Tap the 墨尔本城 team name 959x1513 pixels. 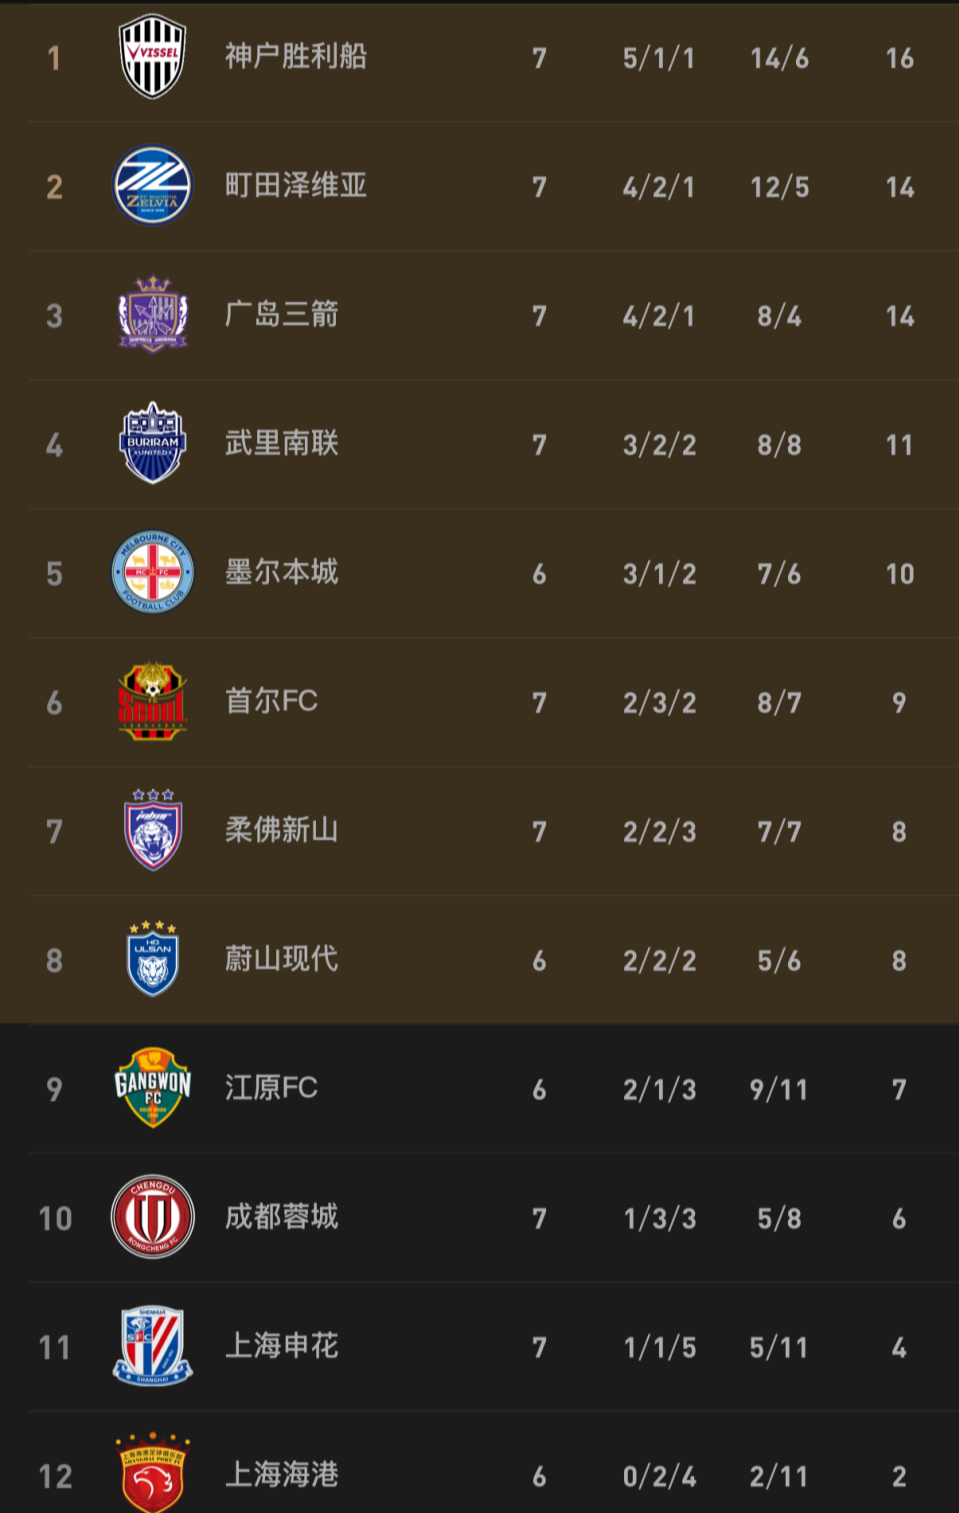coord(282,572)
